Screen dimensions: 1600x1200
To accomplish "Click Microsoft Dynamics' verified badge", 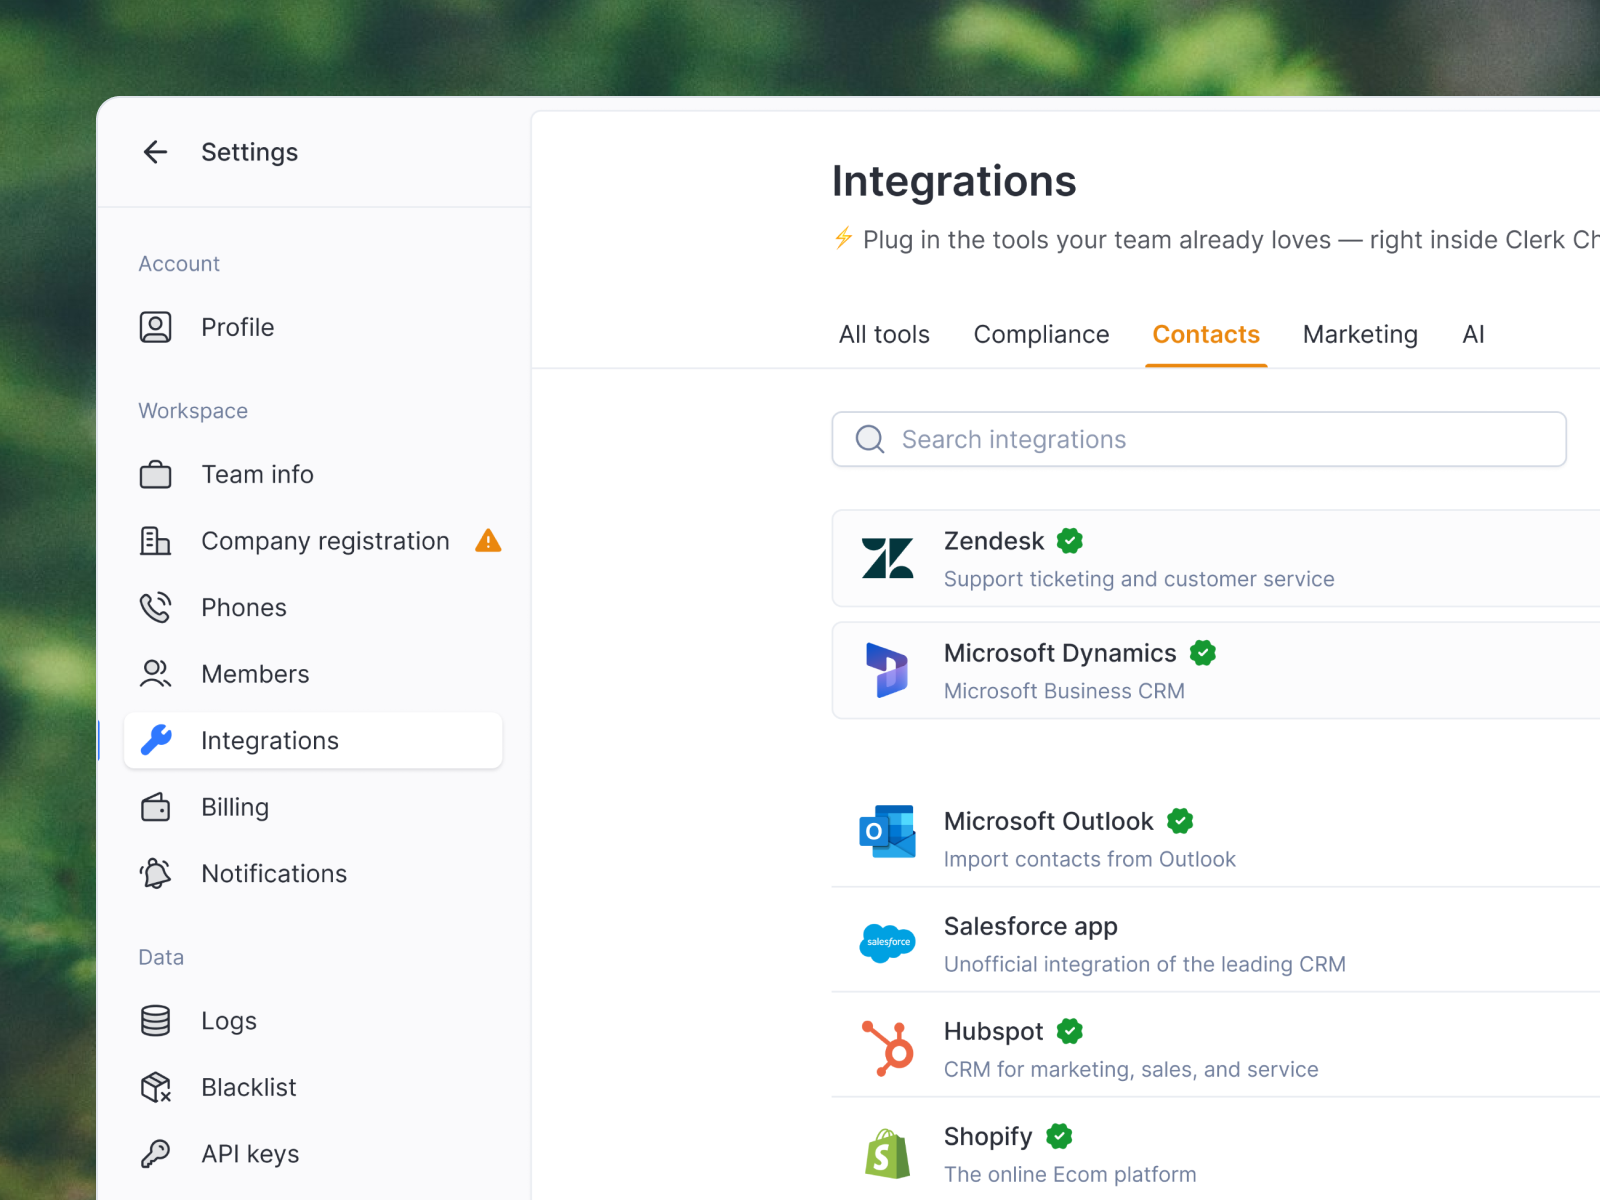I will [1203, 653].
